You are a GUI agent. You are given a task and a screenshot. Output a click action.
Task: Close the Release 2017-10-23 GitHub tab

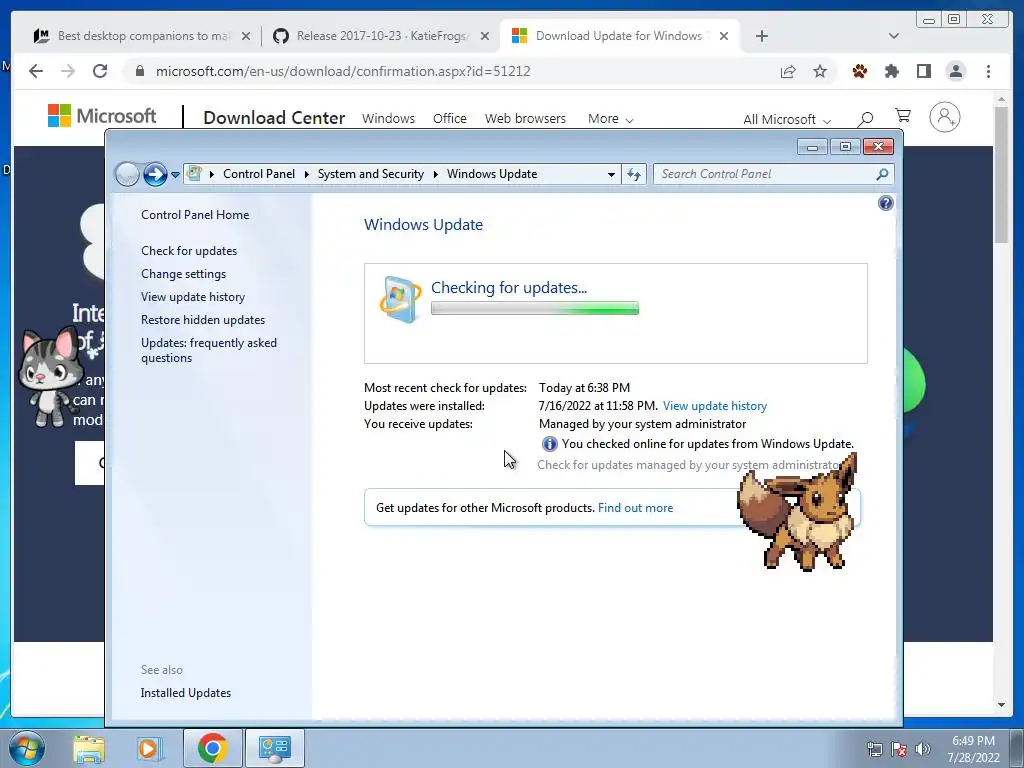tap(485, 37)
